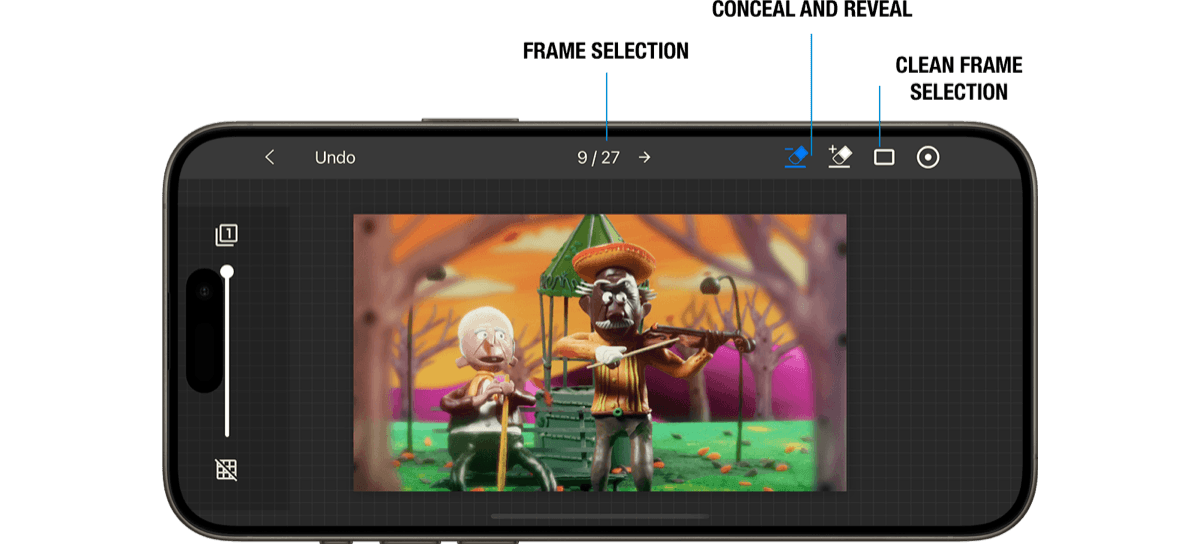The width and height of the screenshot is (1200, 544).
Task: Select the Reveal eraser plus tool
Action: coord(839,157)
